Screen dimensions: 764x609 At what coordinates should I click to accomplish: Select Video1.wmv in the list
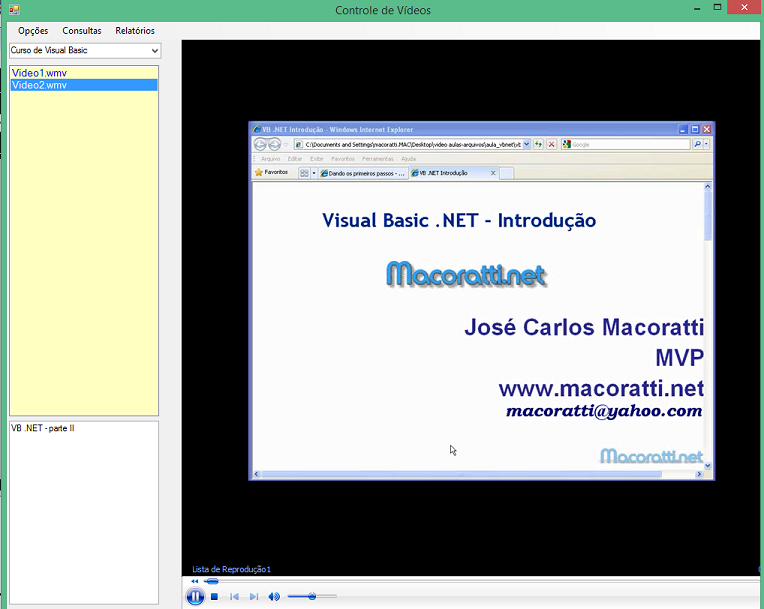pos(84,73)
